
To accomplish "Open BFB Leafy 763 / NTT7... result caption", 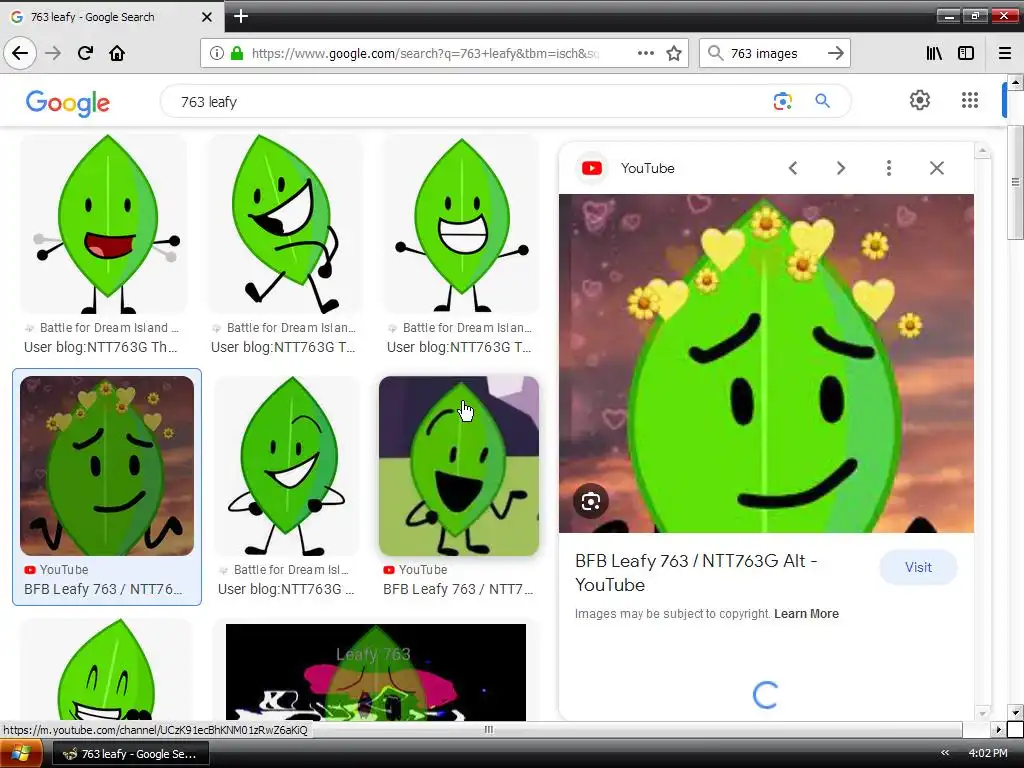I will [458, 589].
